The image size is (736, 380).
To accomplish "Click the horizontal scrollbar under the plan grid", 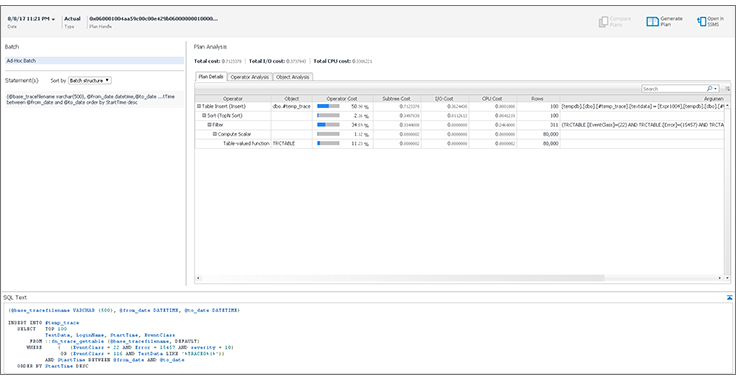I will tap(404, 278).
